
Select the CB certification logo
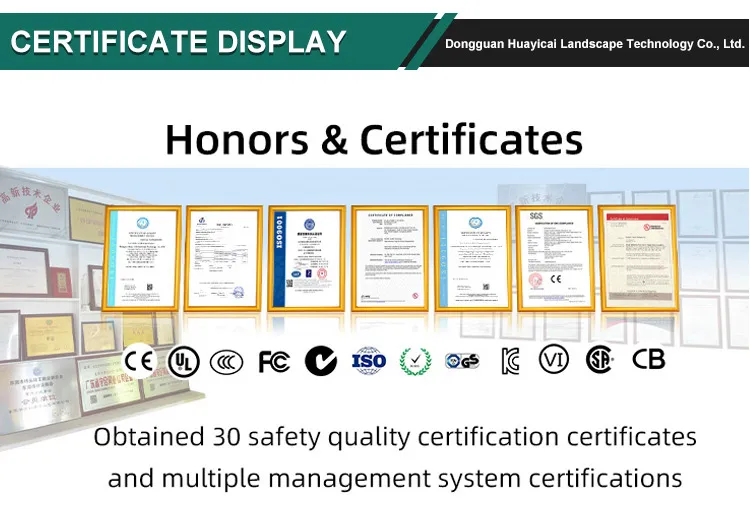pyautogui.click(x=648, y=359)
